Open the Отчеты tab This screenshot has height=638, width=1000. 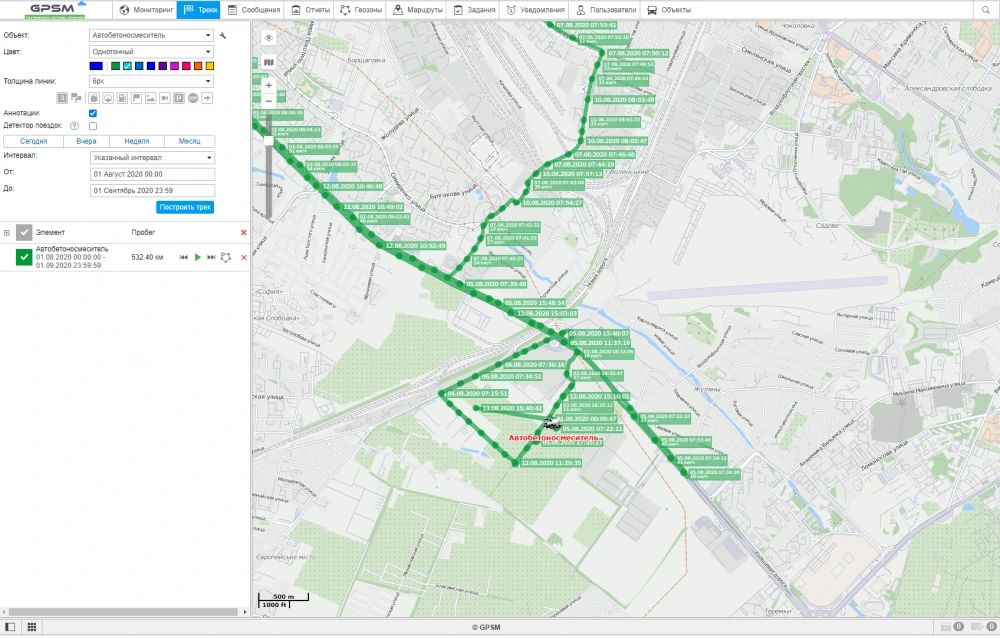pyautogui.click(x=312, y=10)
